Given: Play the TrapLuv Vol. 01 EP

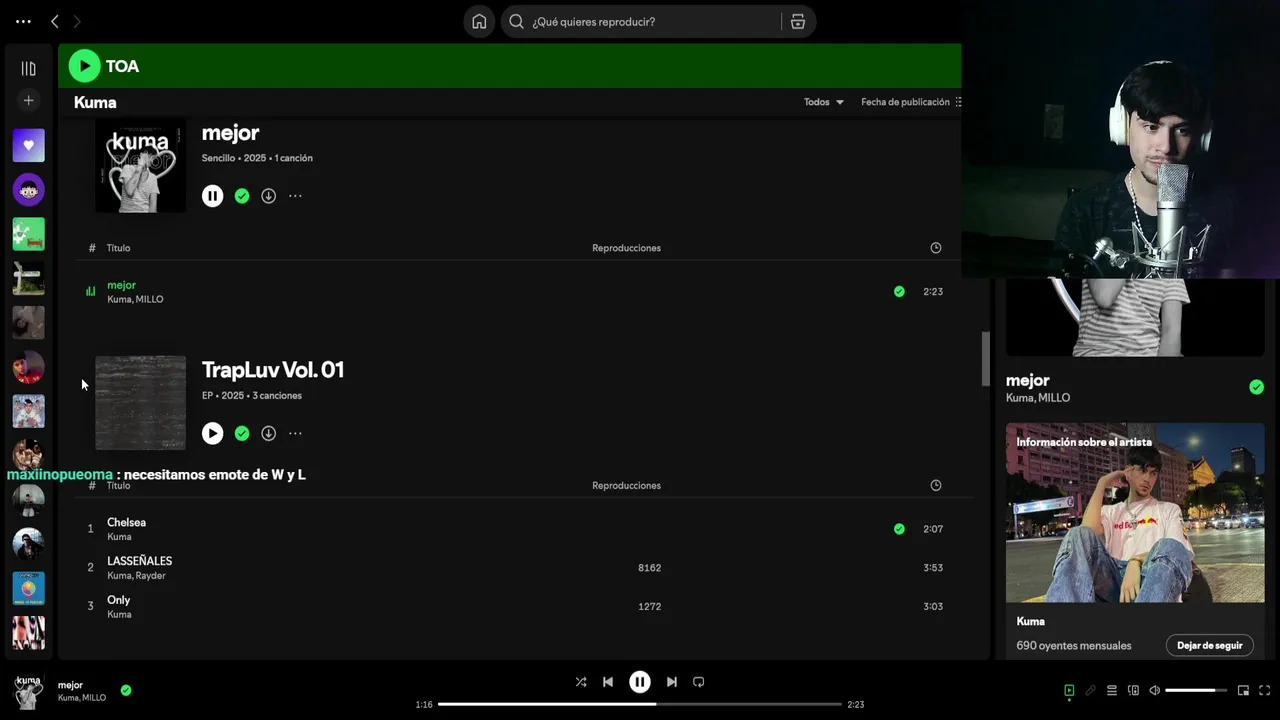Looking at the screenshot, I should click(x=212, y=433).
